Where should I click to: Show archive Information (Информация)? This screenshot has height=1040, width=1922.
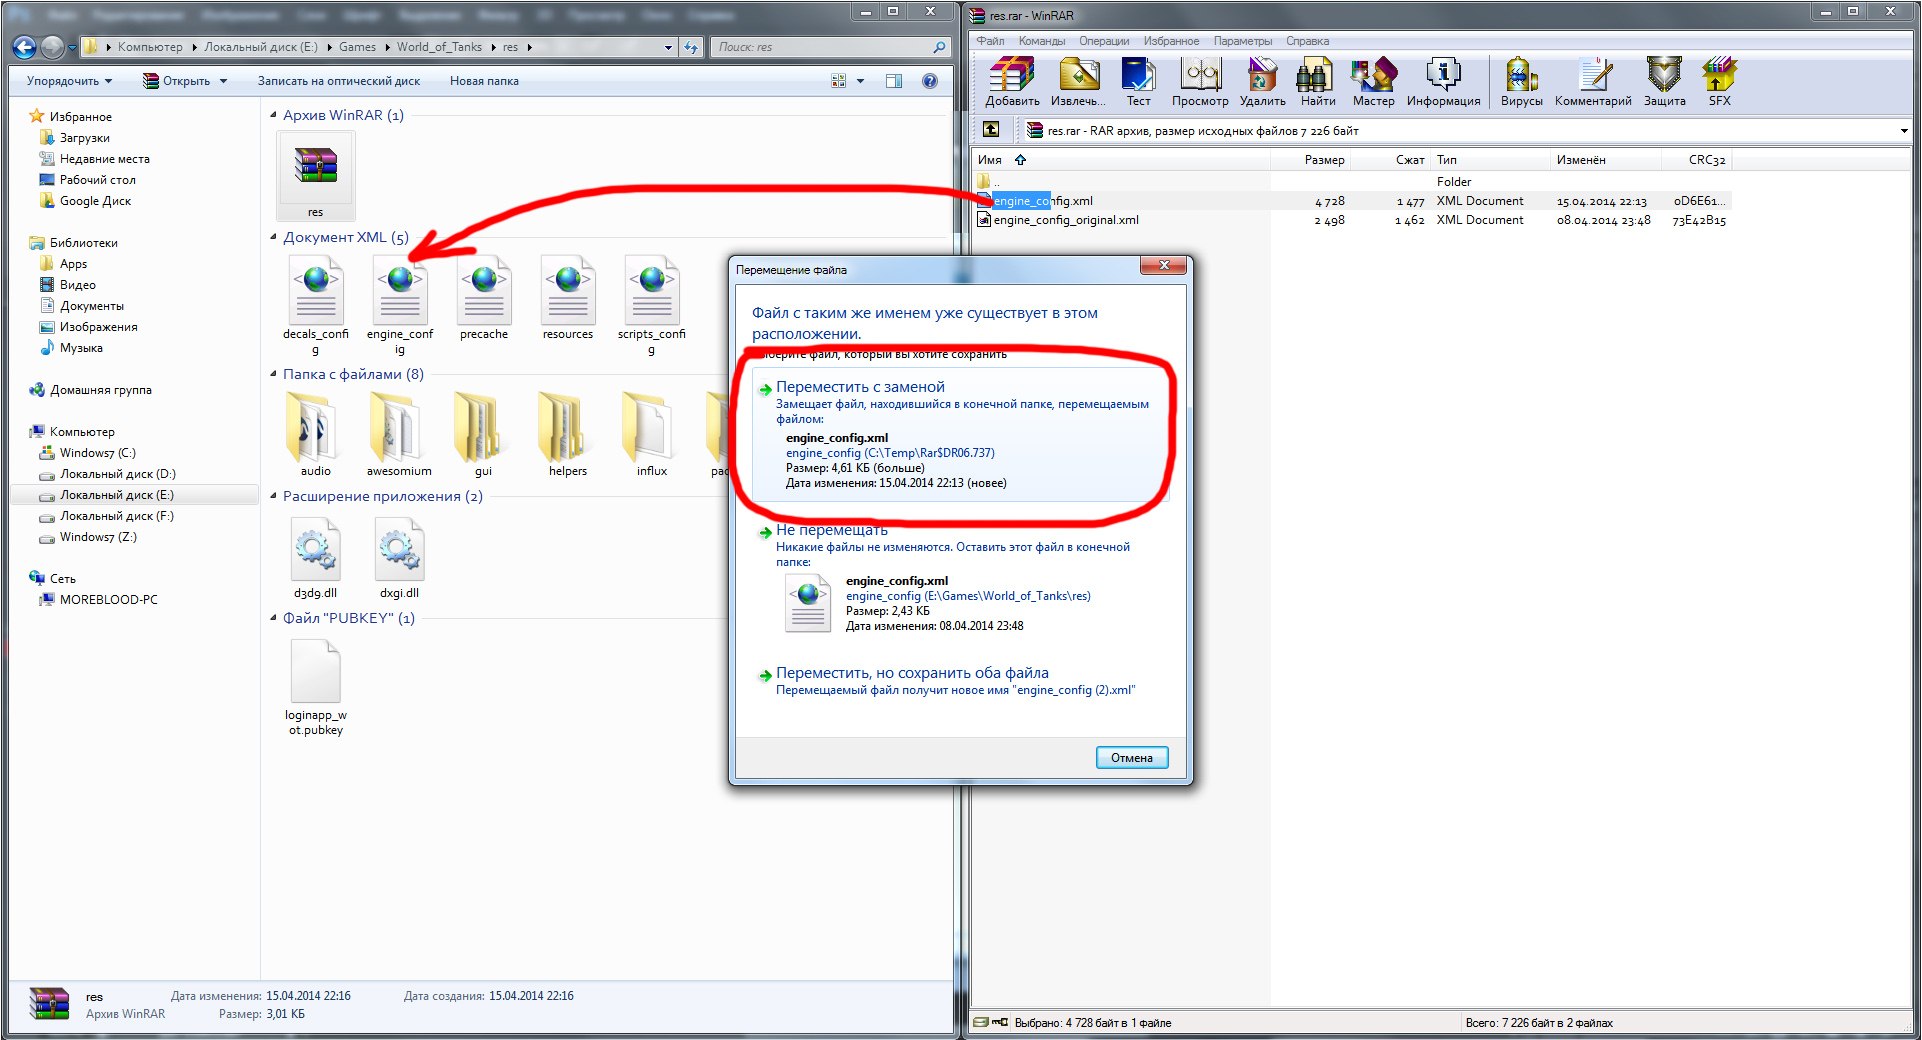[x=1443, y=82]
